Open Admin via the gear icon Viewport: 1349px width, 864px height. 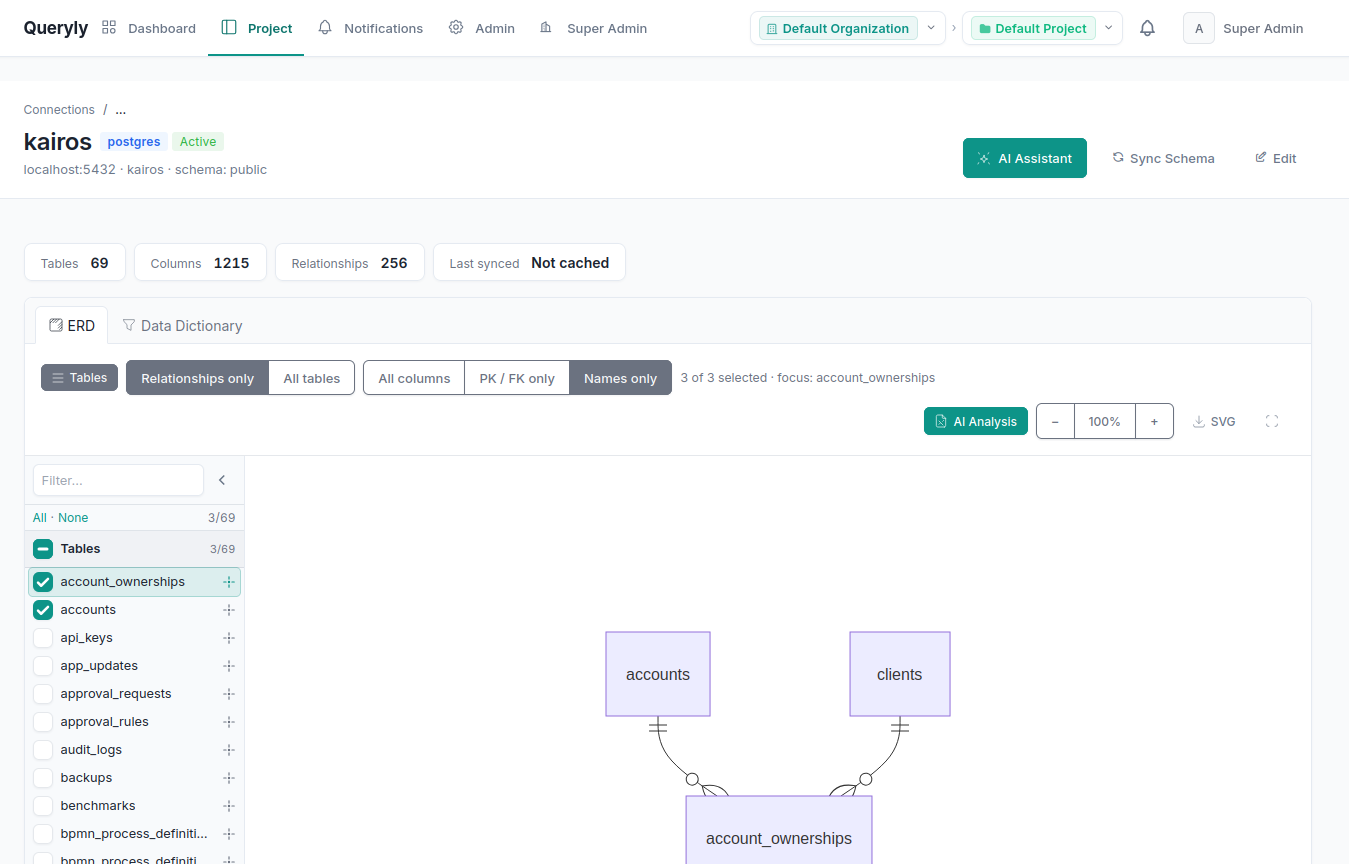456,28
